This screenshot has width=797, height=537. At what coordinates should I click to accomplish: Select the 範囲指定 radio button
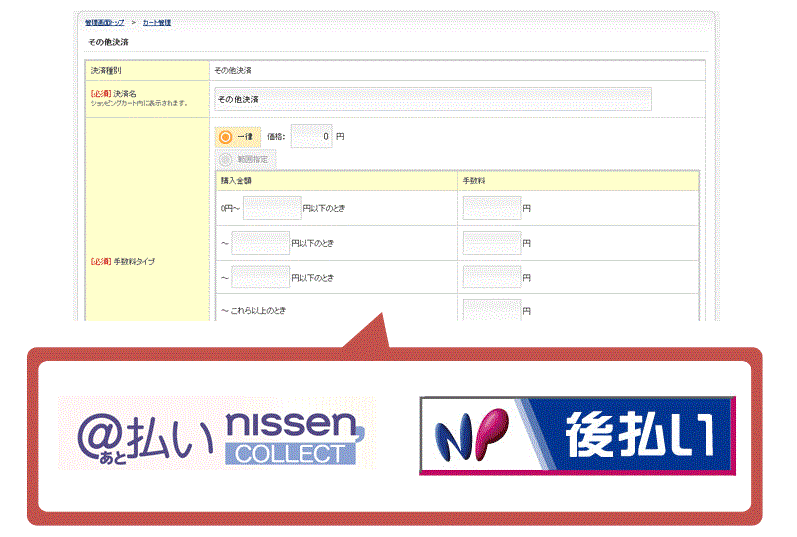[225, 160]
